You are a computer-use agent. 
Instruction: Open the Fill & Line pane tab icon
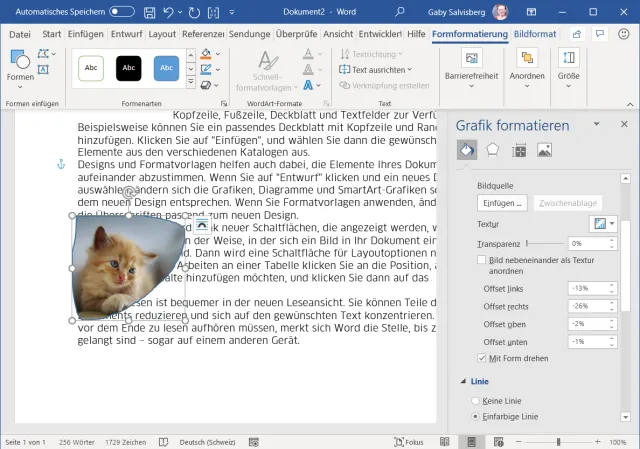[466, 150]
